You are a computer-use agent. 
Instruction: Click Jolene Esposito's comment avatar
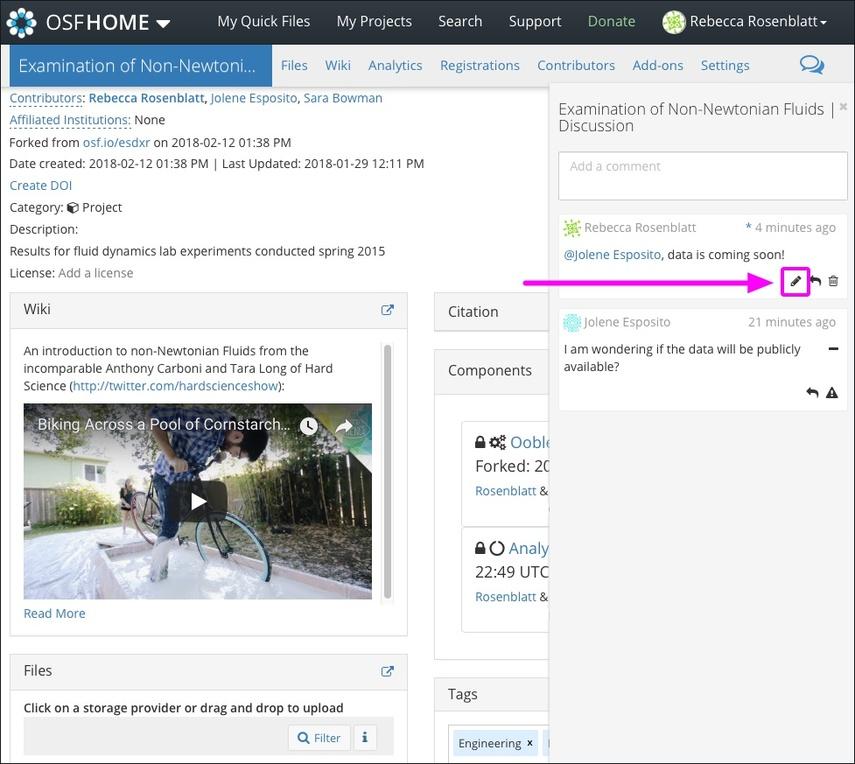tap(571, 323)
